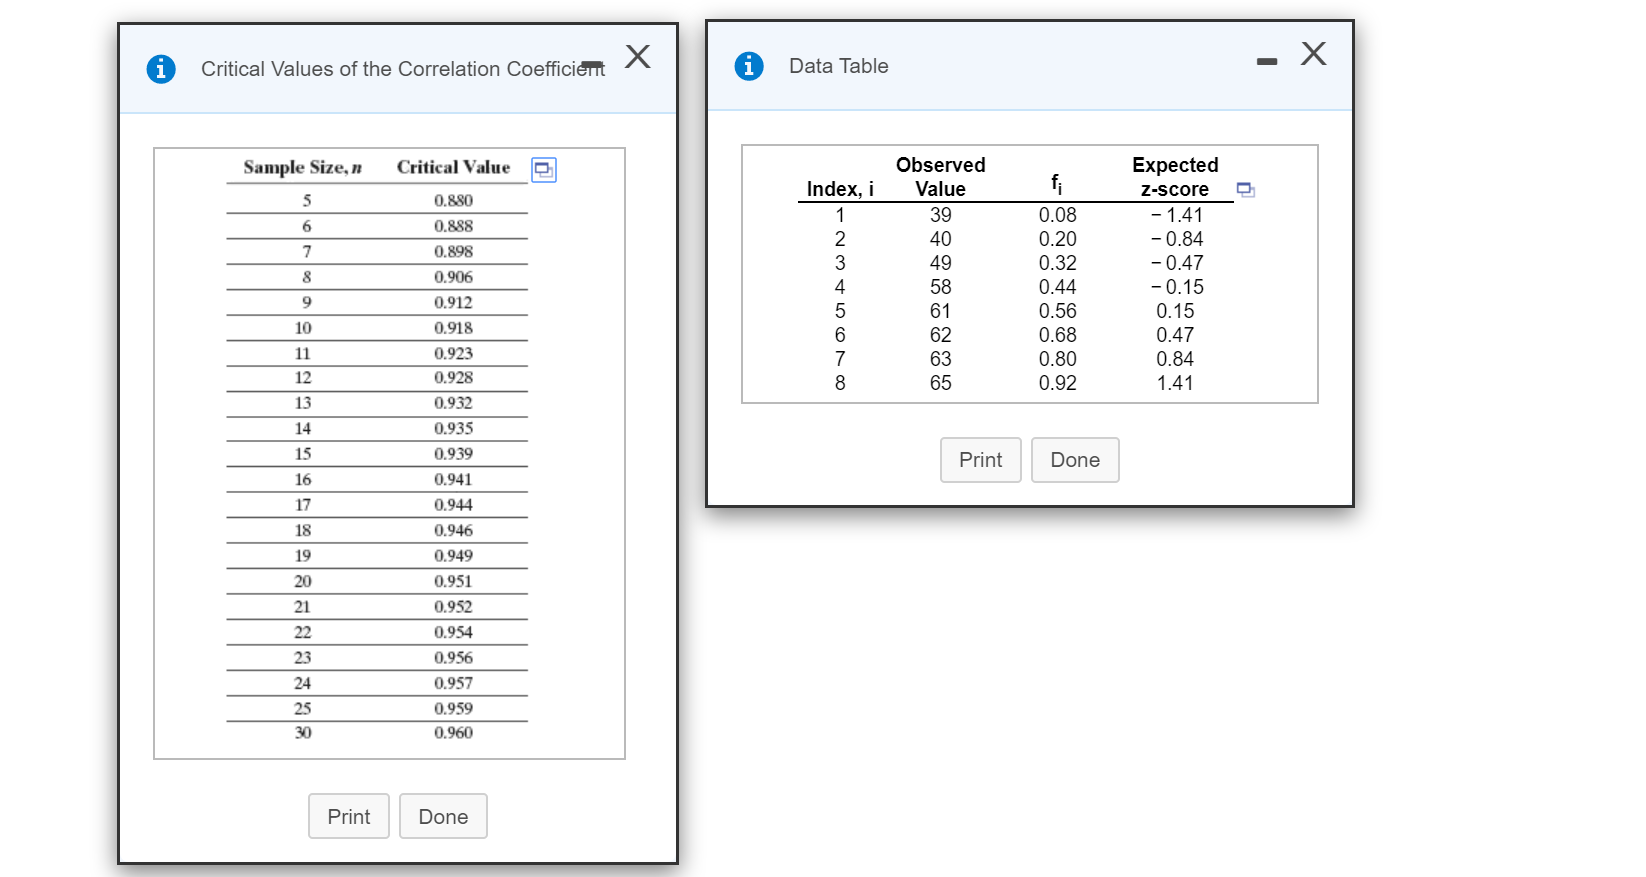Click critical value 0.951

pos(453,581)
